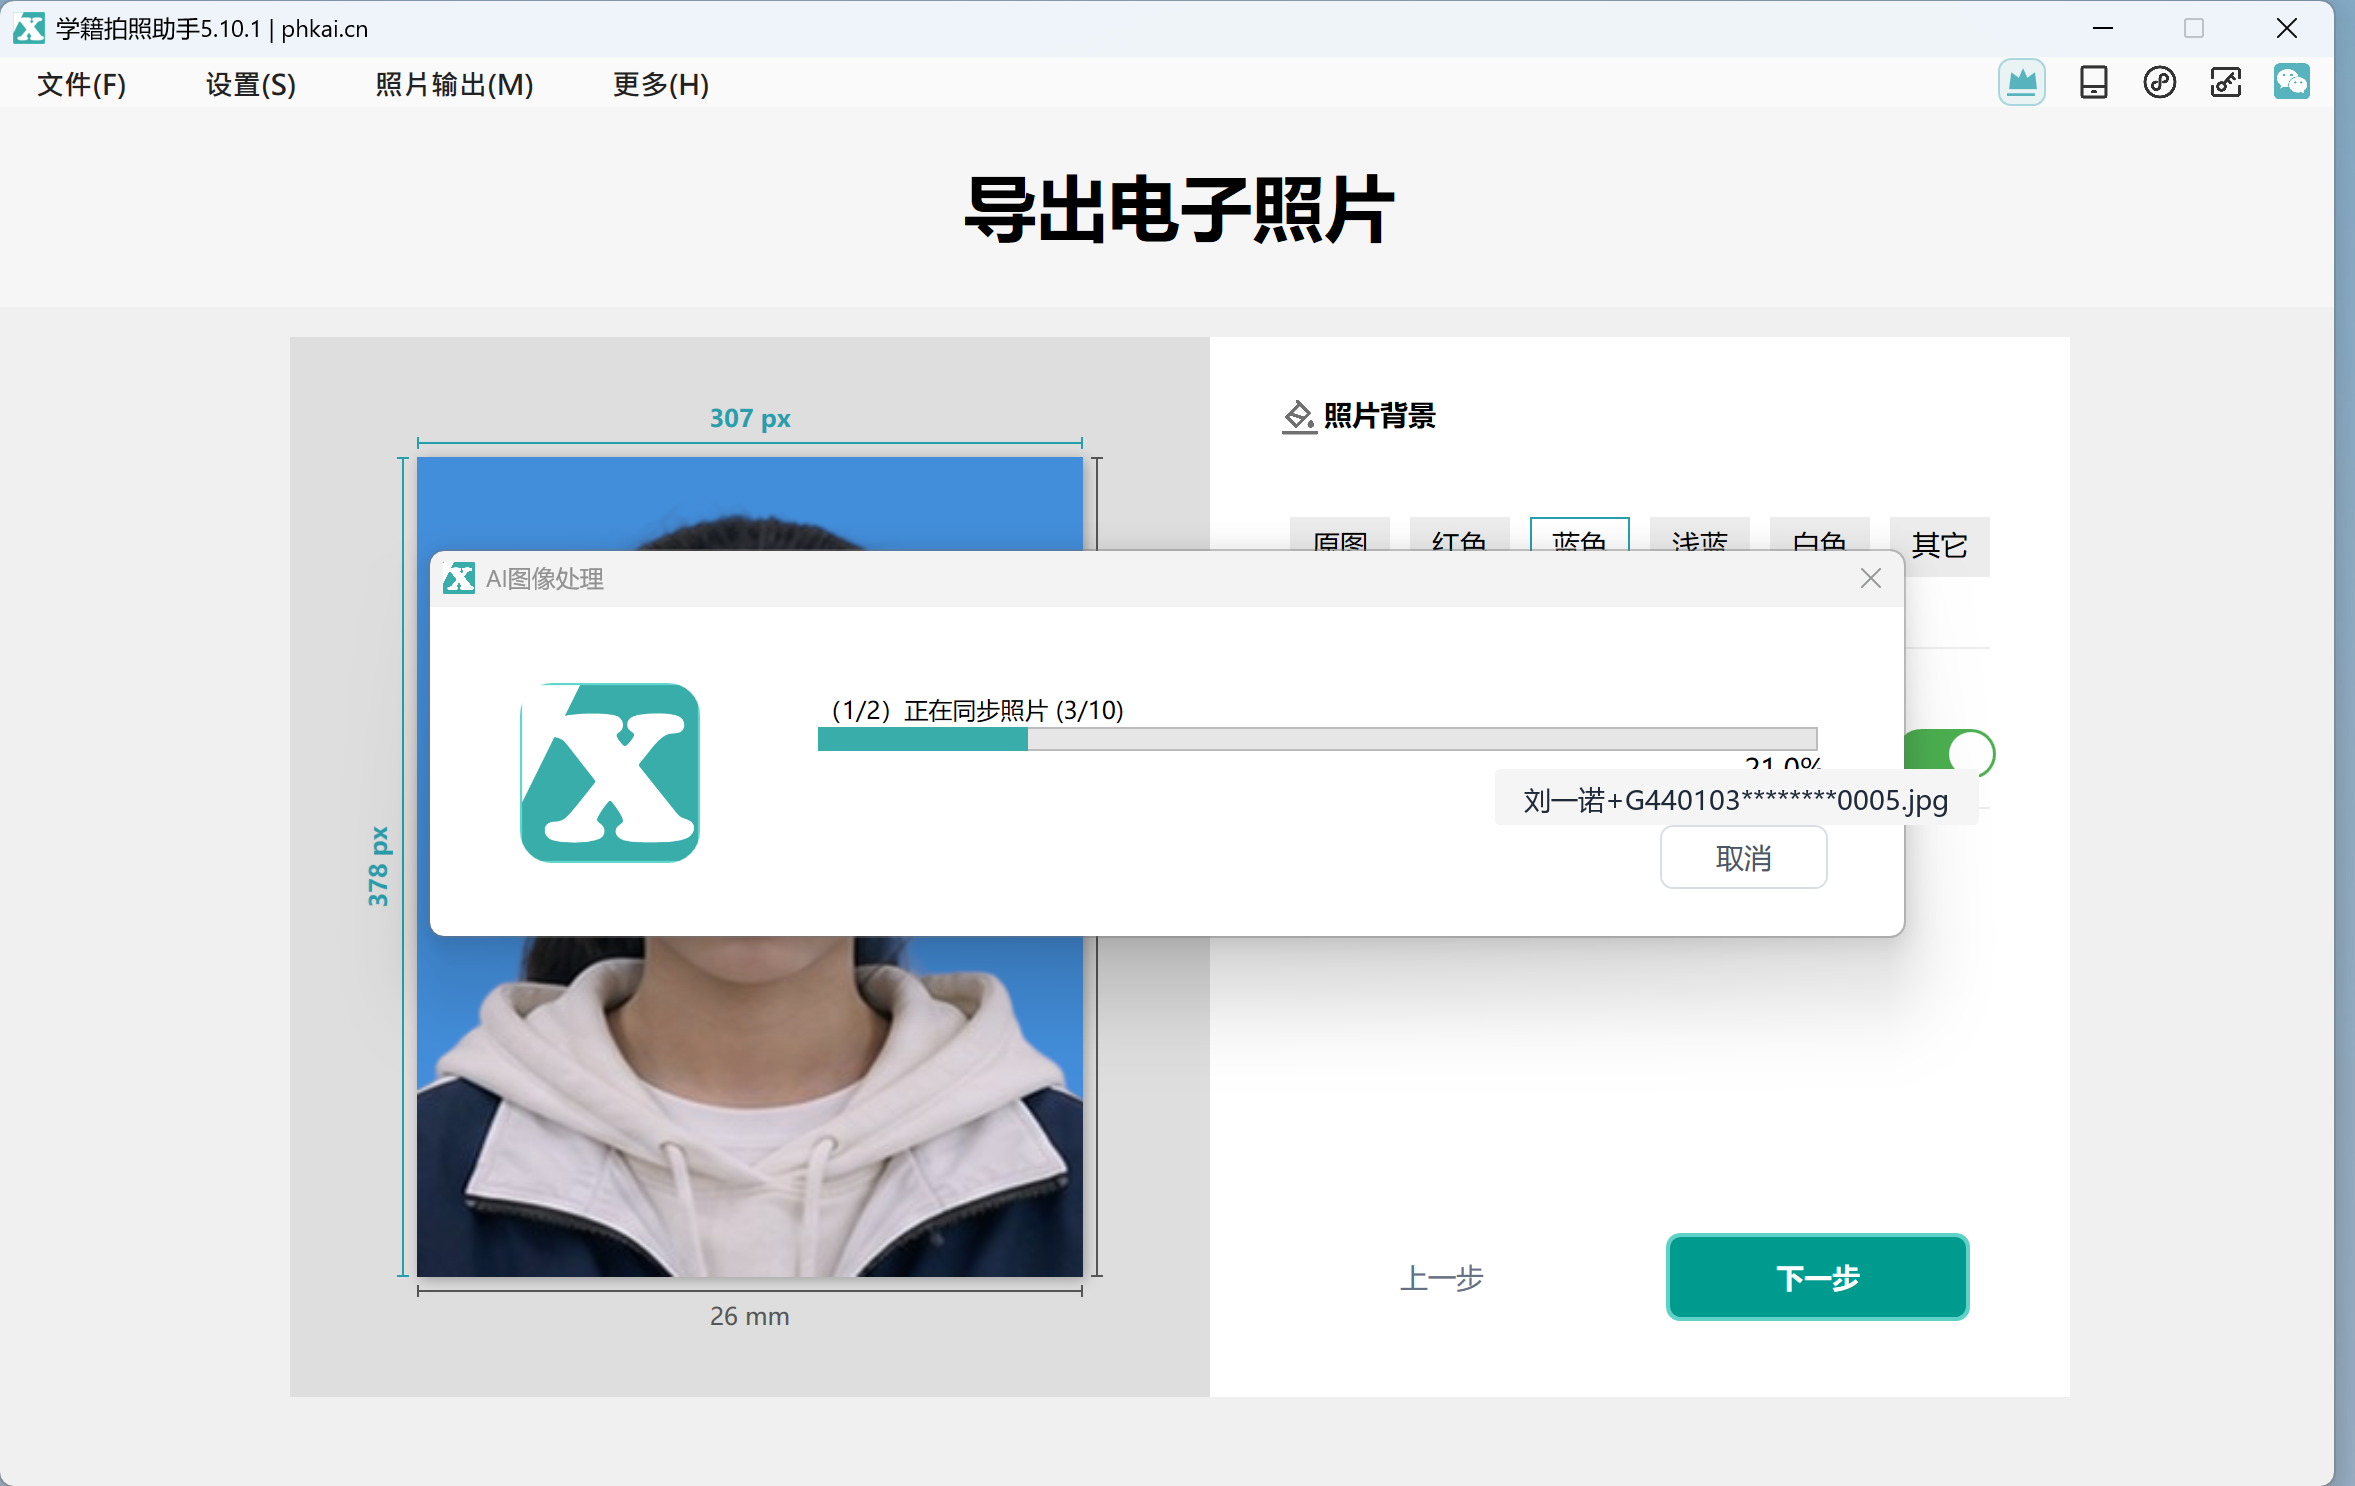This screenshot has height=1486, width=2355.
Task: Open the 设置(S) menu
Action: tap(251, 84)
